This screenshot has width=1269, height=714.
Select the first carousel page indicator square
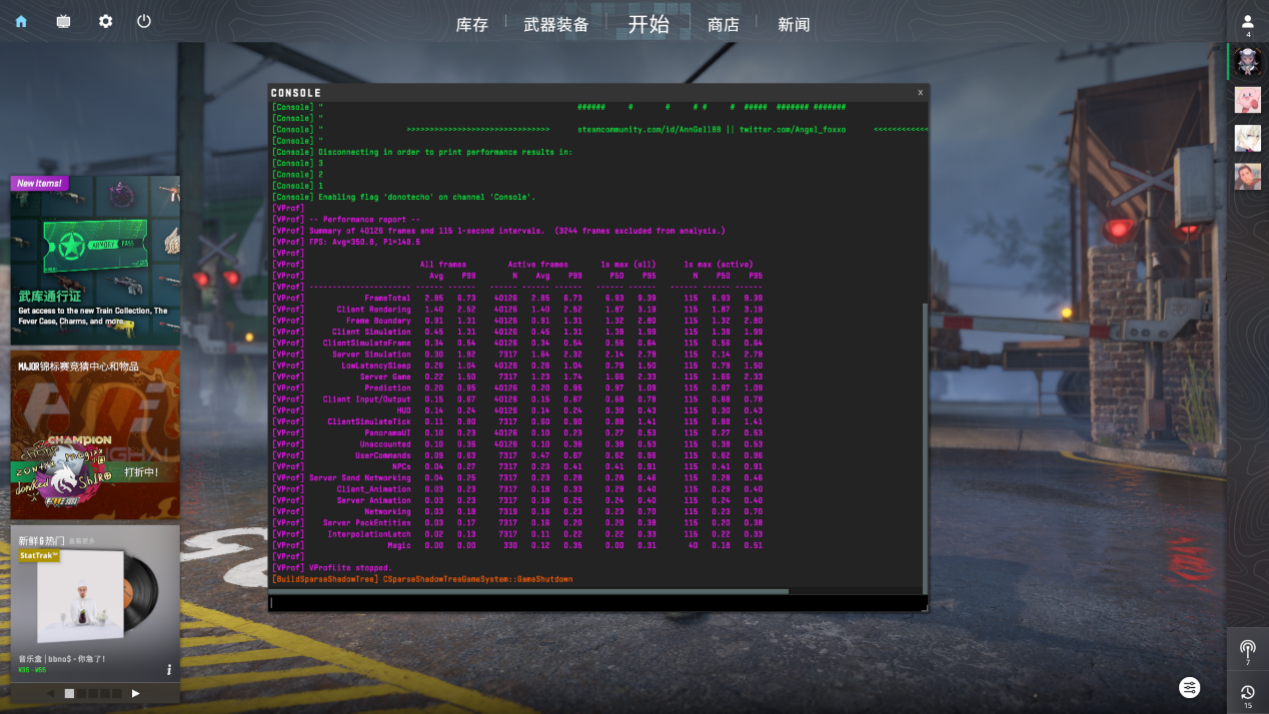(x=69, y=693)
